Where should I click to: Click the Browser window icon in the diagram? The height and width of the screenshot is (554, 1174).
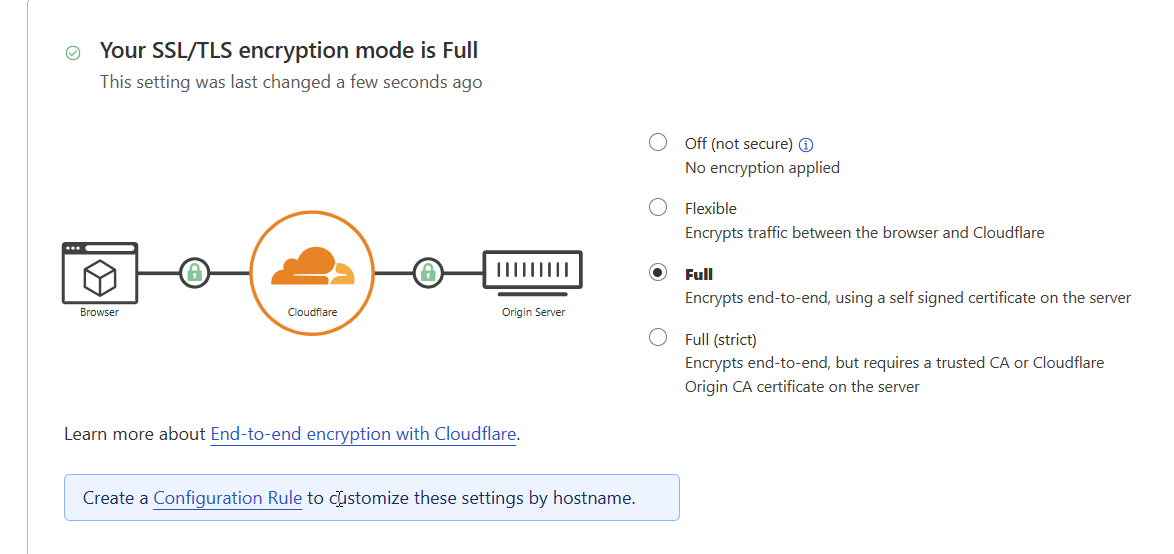coord(100,272)
